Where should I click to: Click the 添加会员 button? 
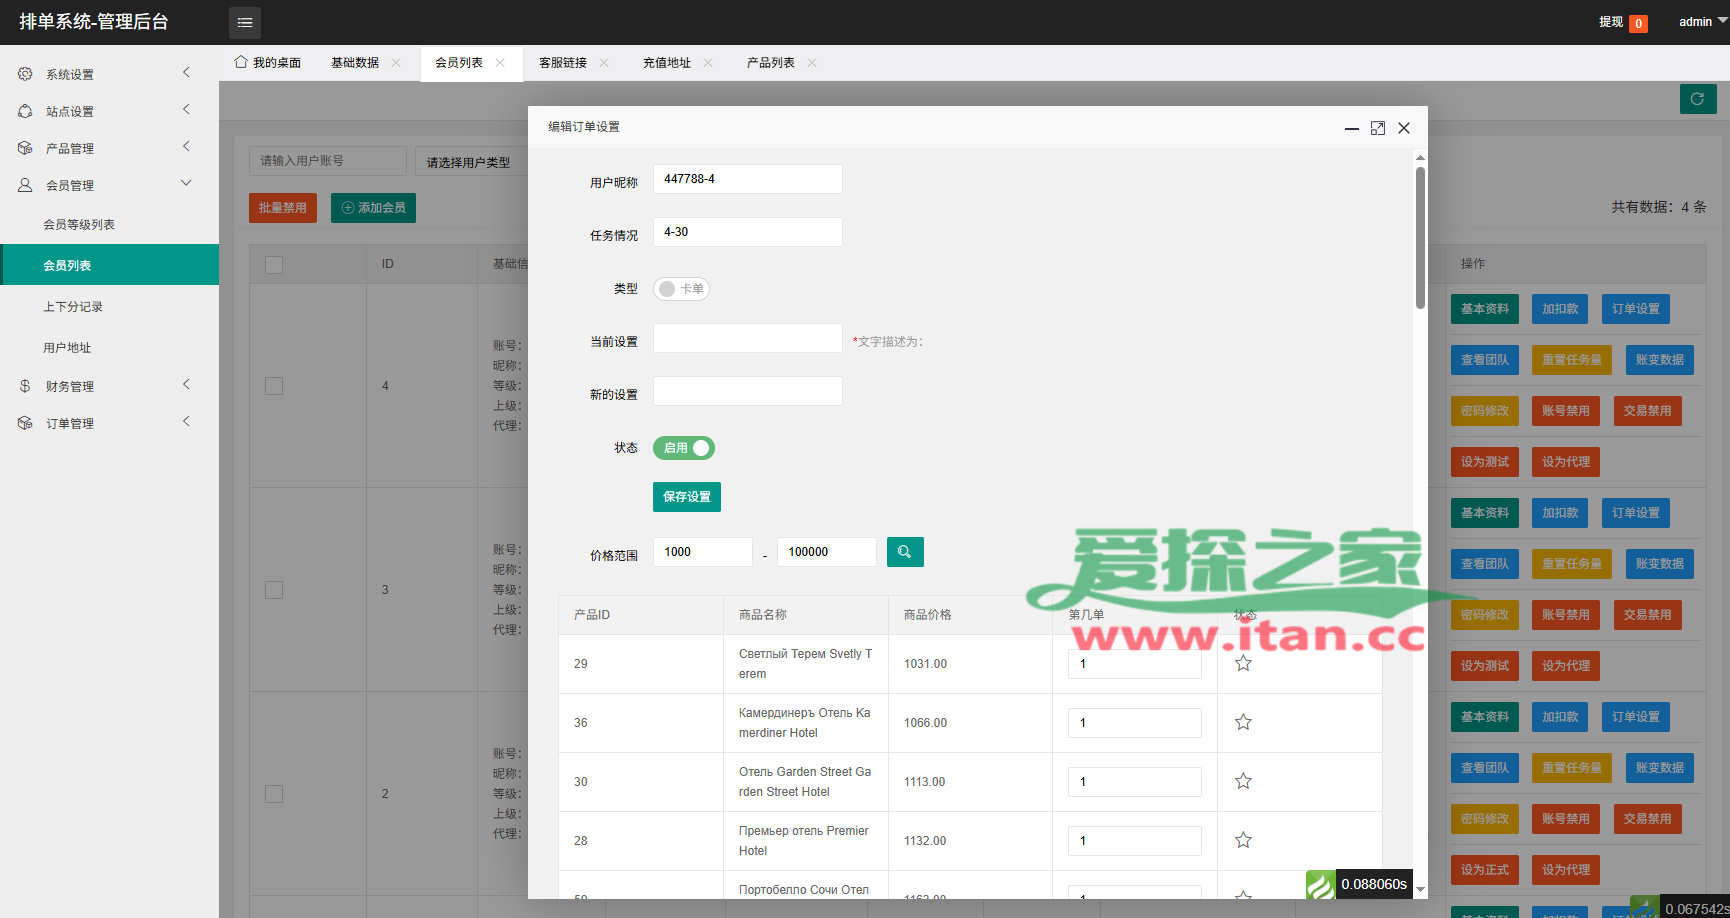point(373,208)
